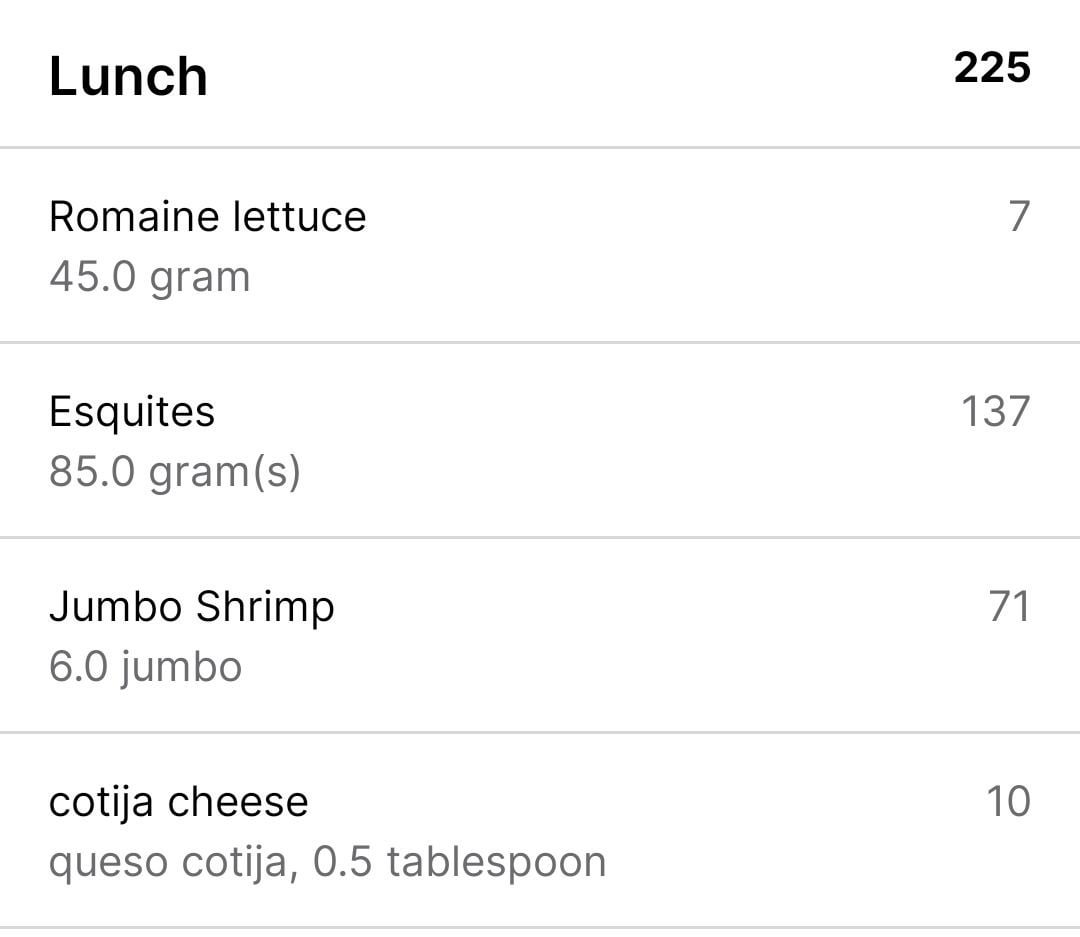Click the Esquites calorie count 137
This screenshot has width=1080, height=937.
[x=996, y=411]
